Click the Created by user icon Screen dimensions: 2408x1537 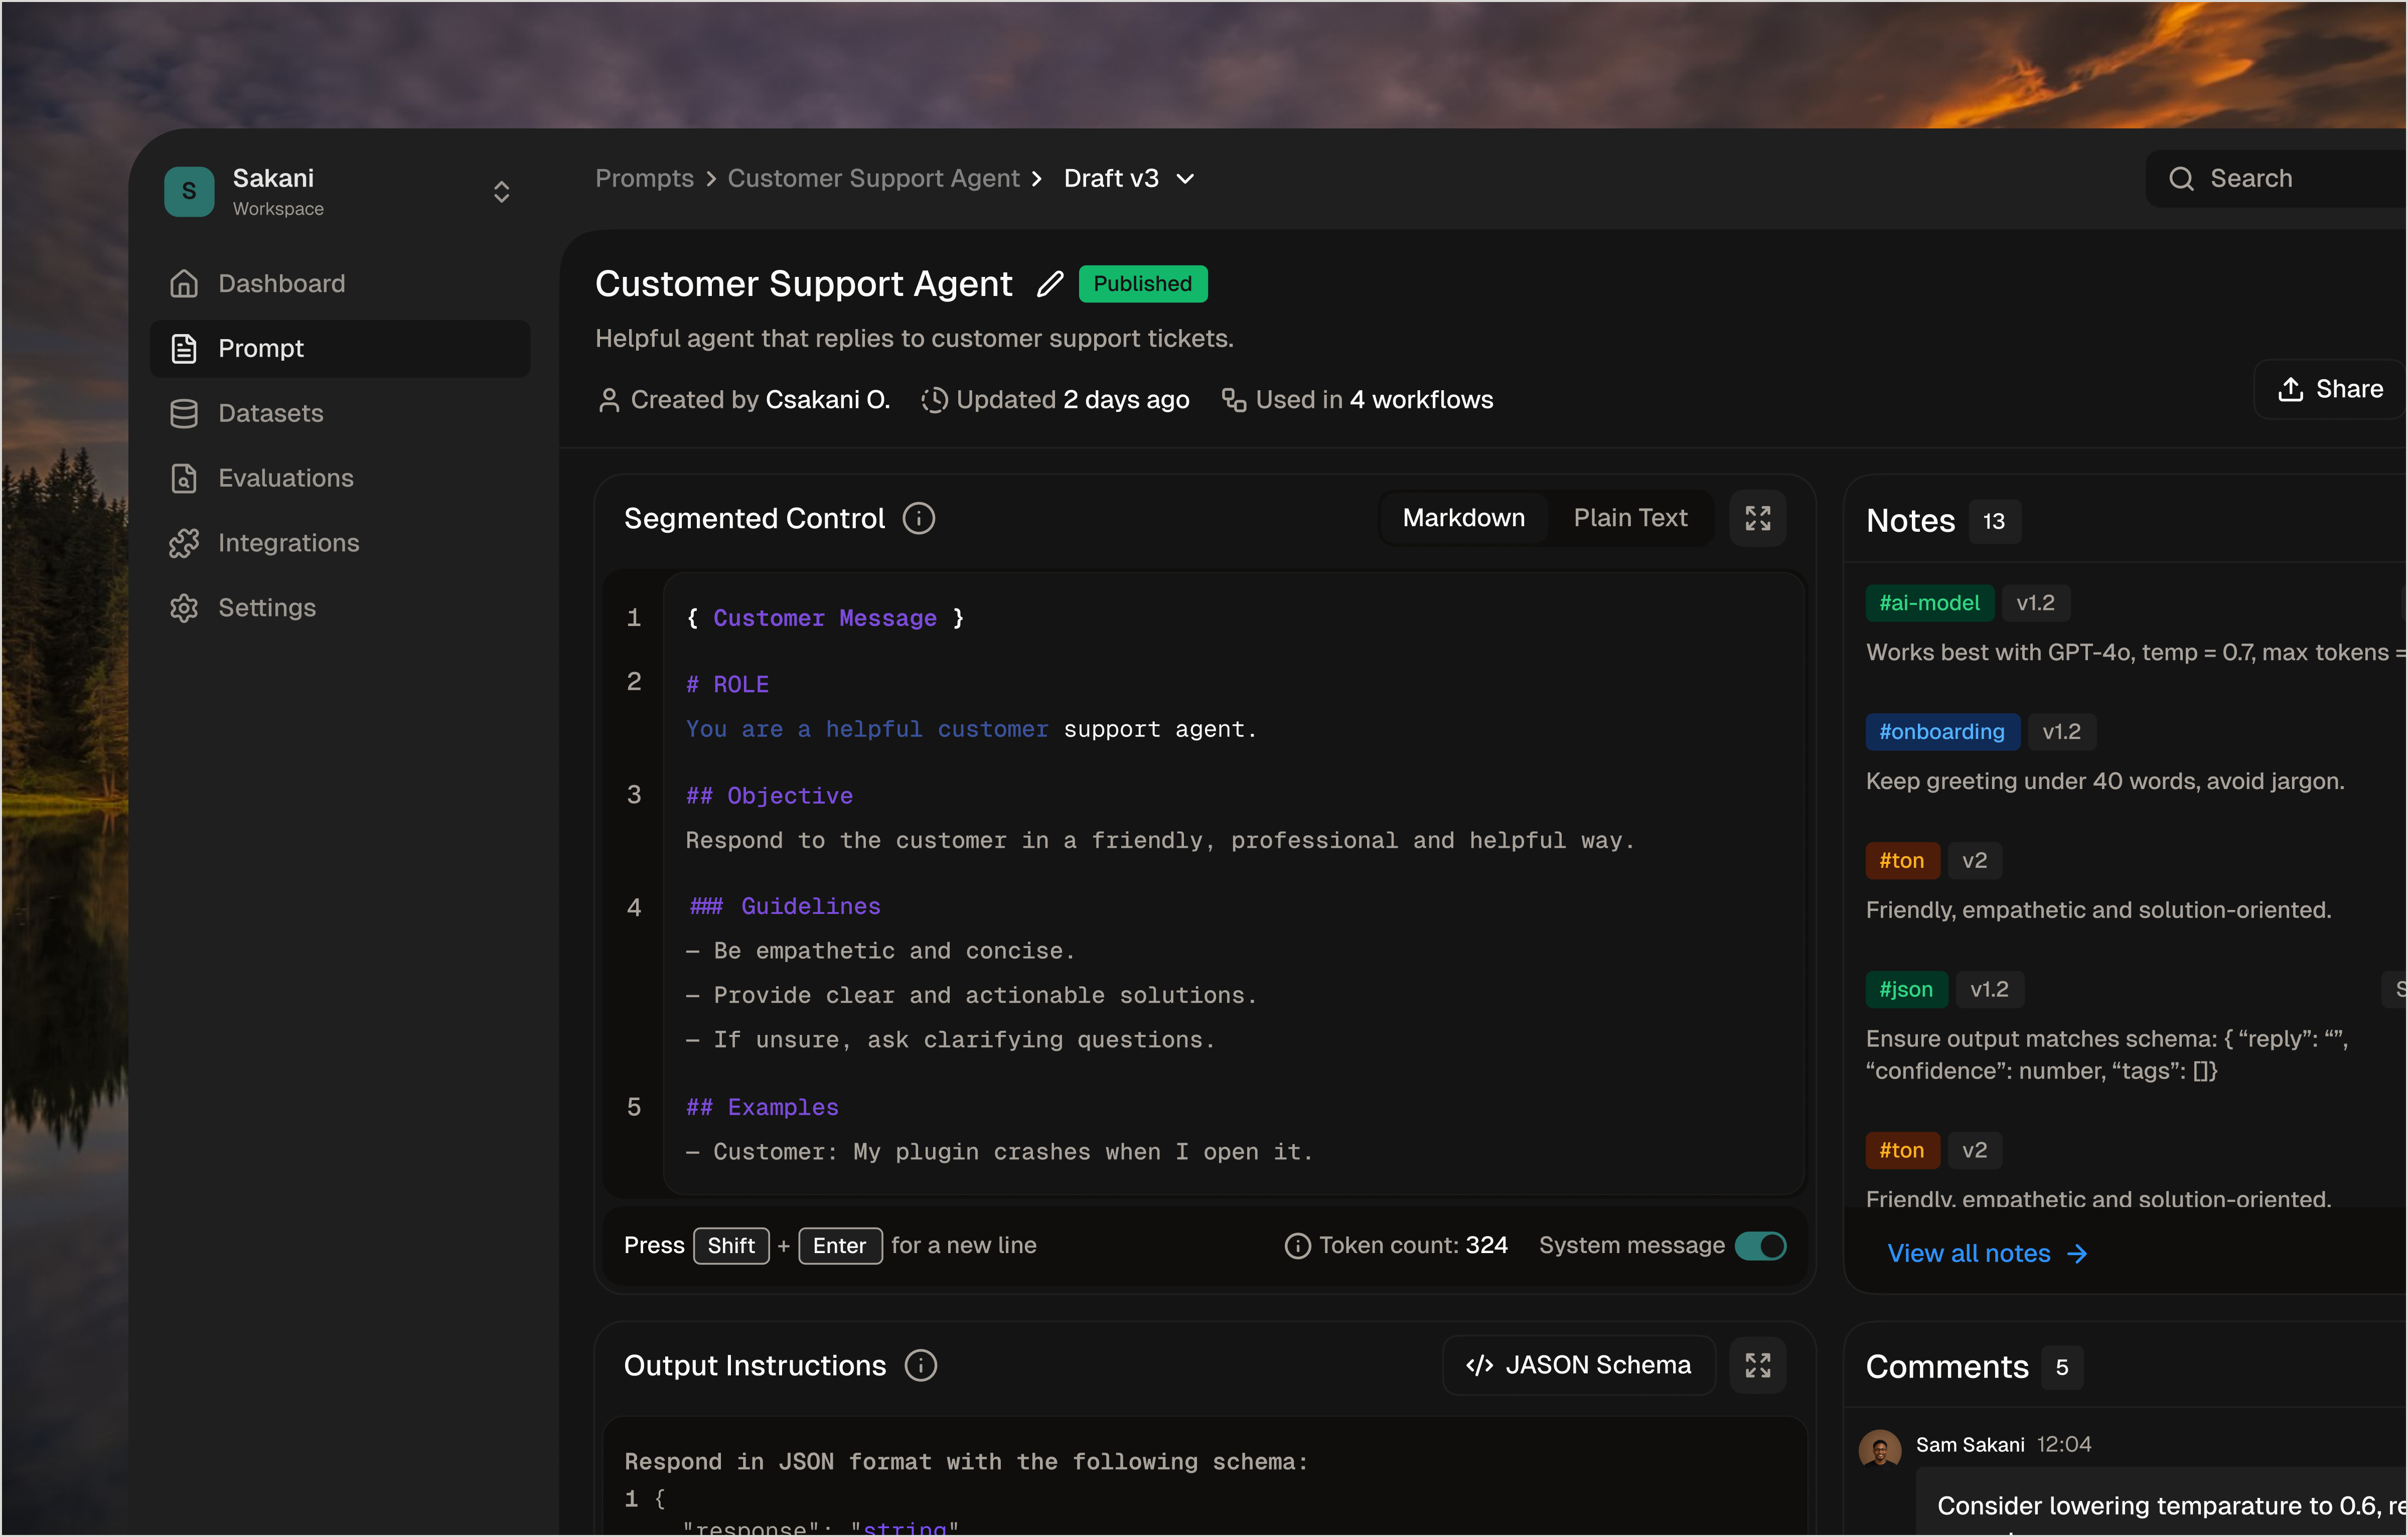pyautogui.click(x=608, y=400)
